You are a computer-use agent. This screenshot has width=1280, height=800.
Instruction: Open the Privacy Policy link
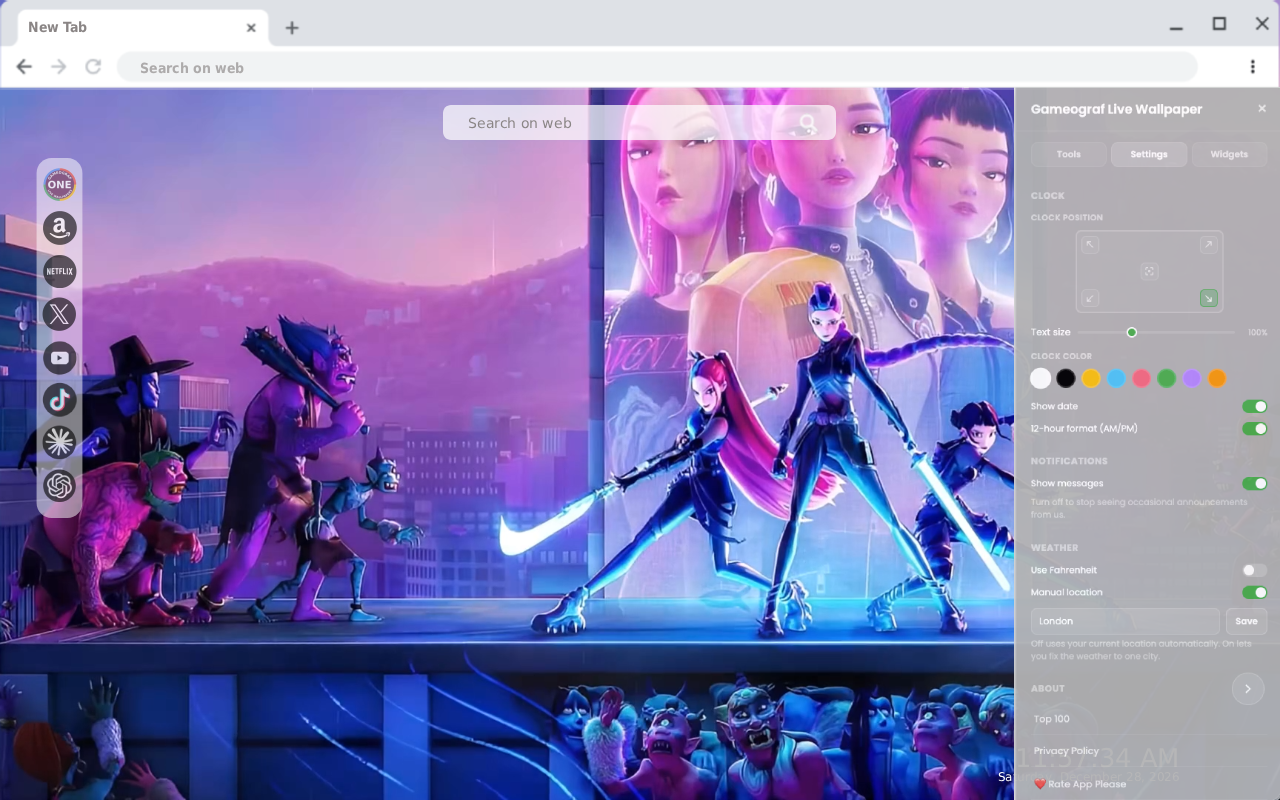pos(1066,751)
